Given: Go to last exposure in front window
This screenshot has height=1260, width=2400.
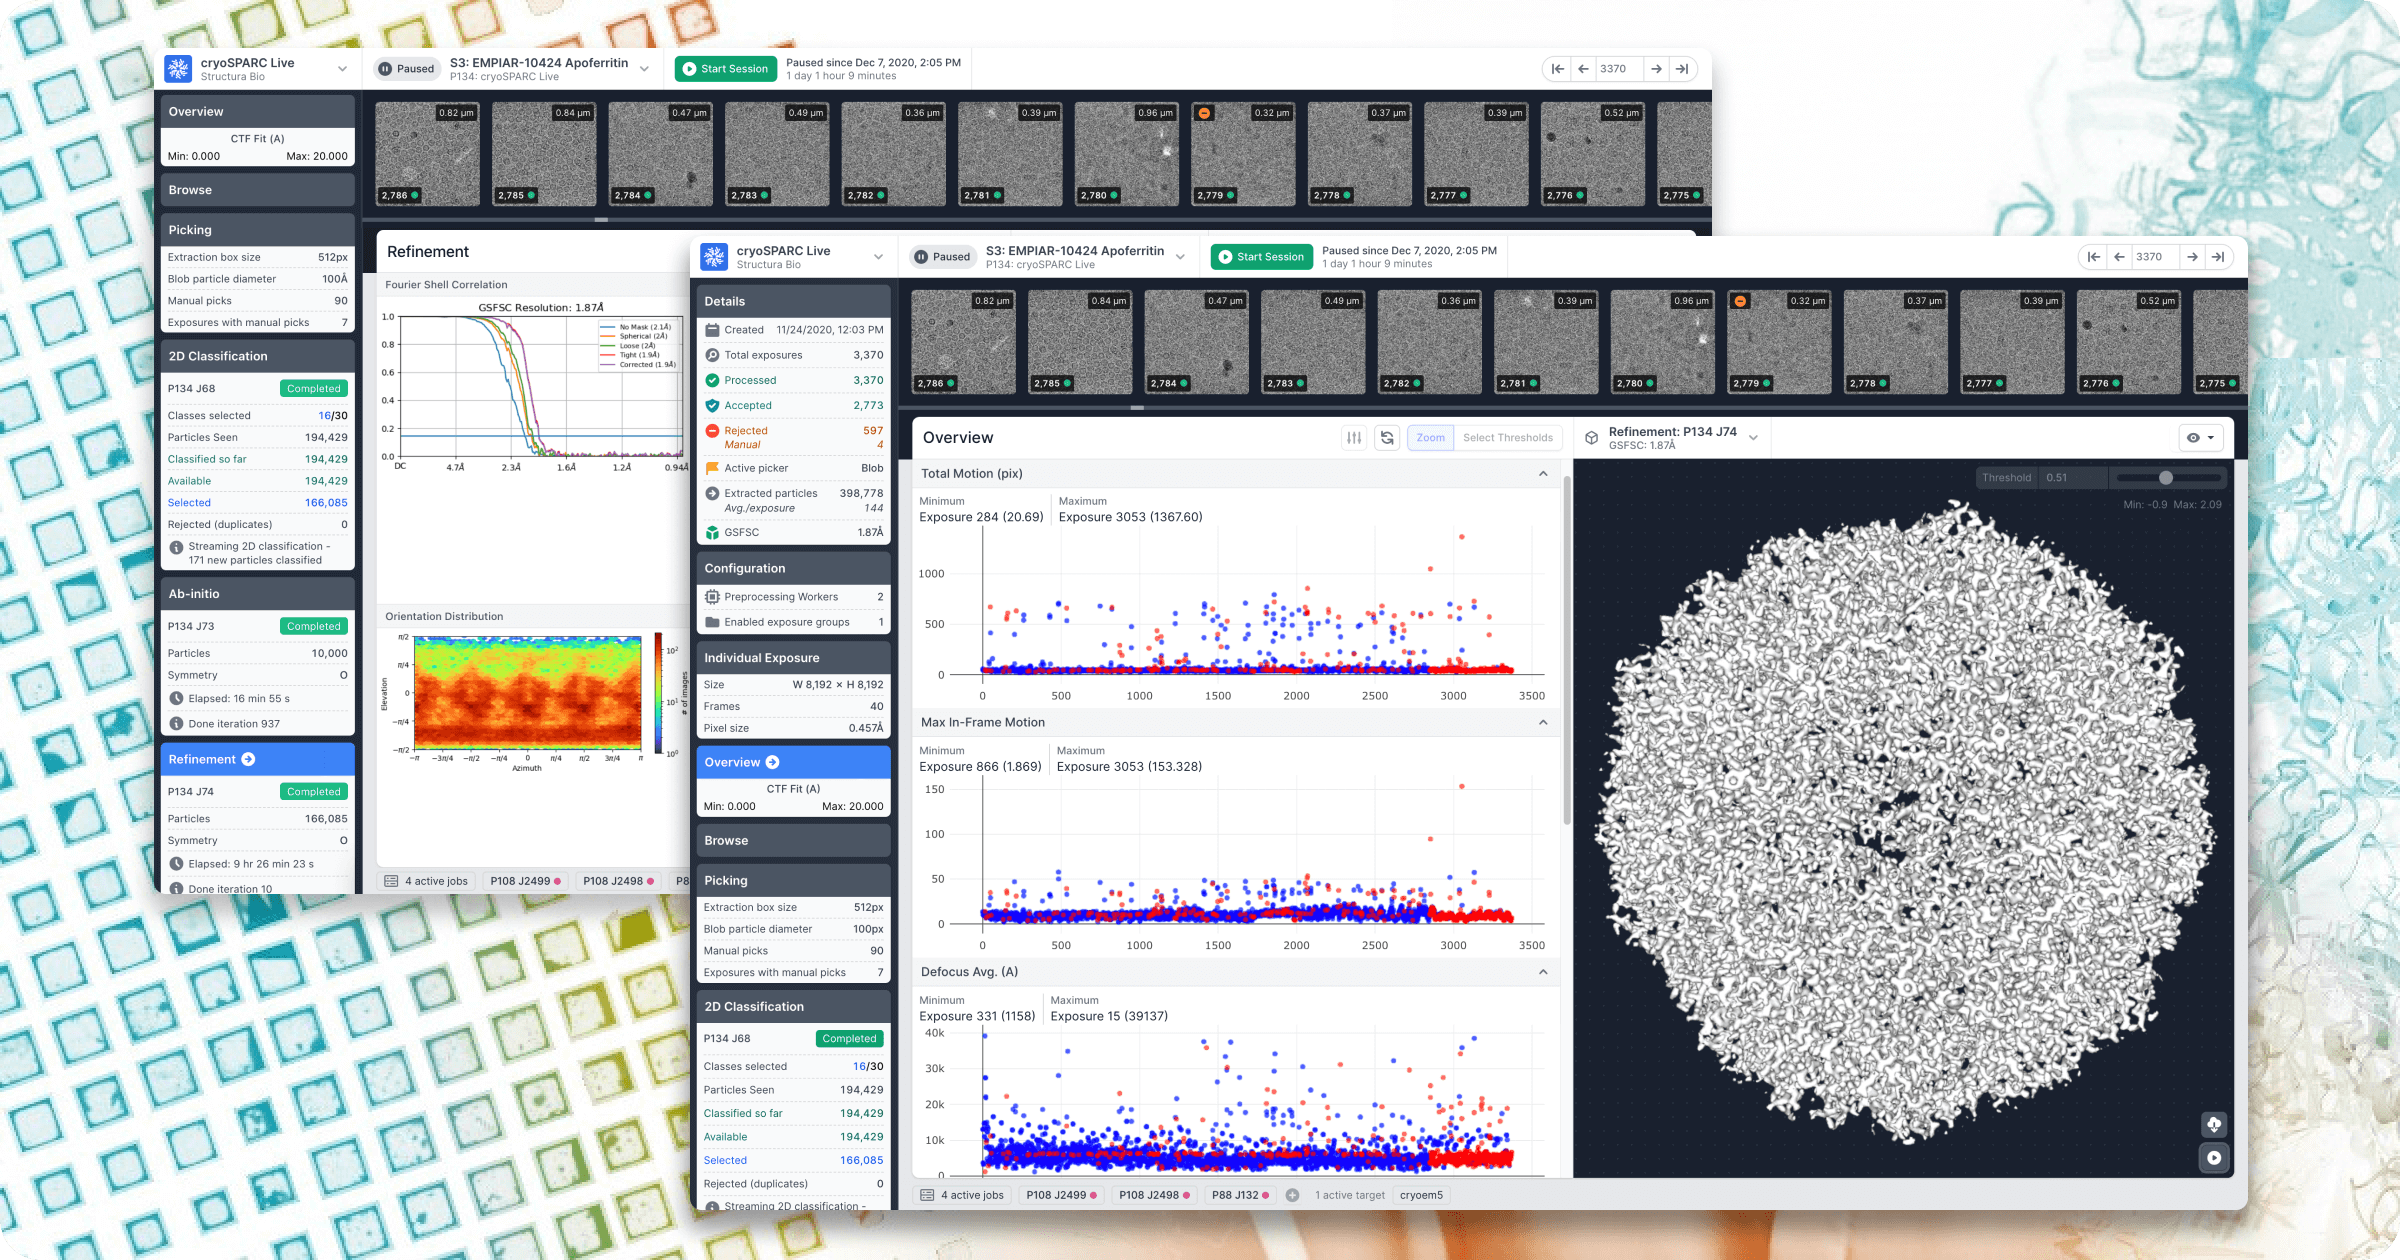Looking at the screenshot, I should 2218,257.
